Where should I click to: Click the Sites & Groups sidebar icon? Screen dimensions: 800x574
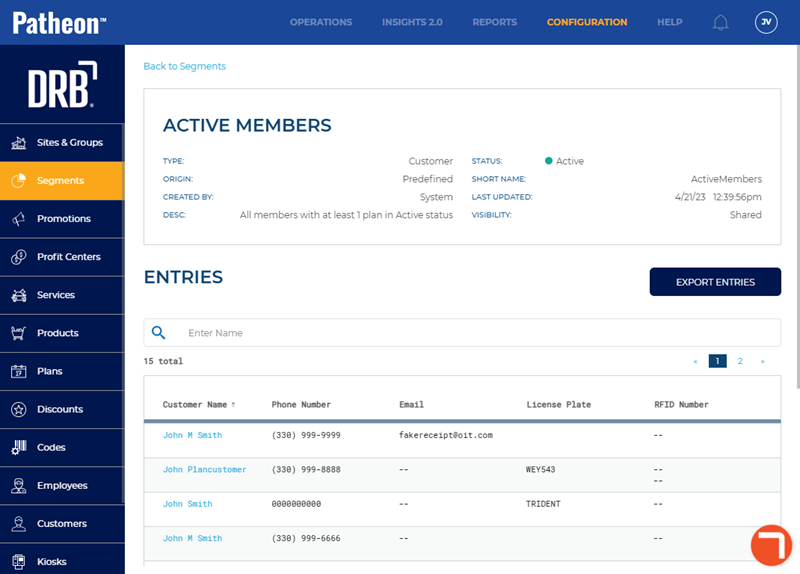[x=19, y=143]
